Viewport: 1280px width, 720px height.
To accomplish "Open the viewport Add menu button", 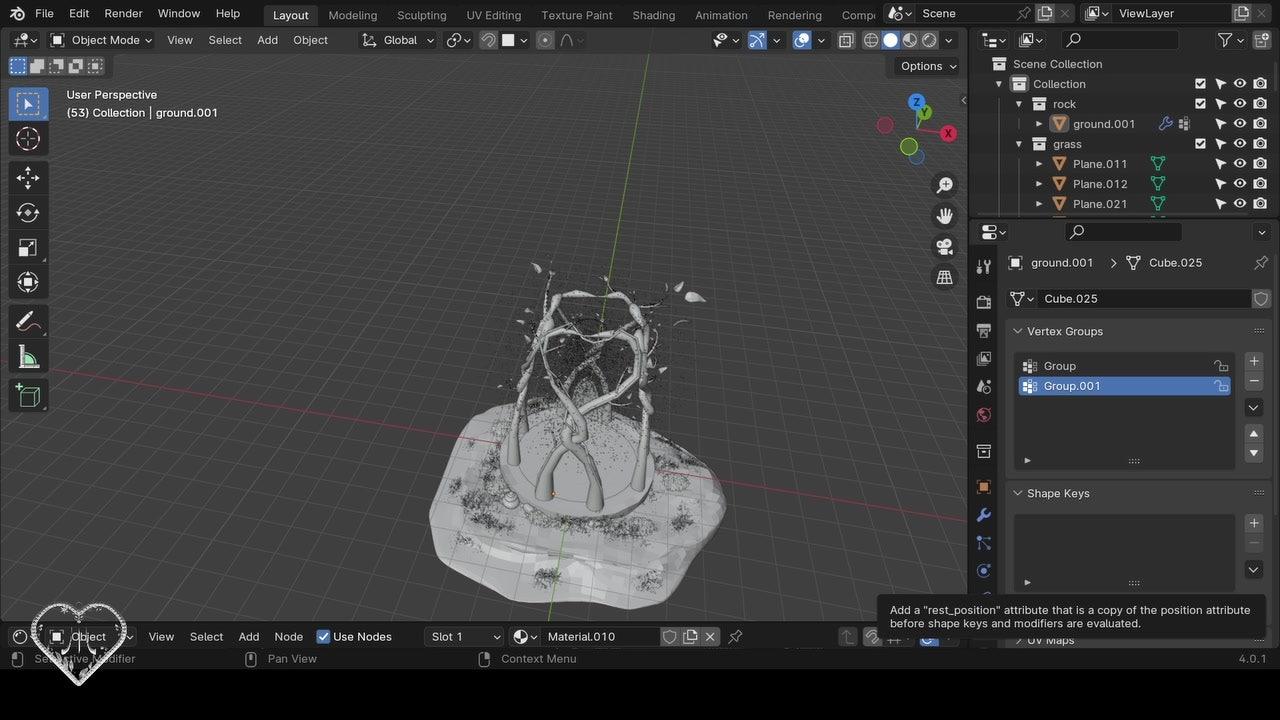I will [267, 40].
